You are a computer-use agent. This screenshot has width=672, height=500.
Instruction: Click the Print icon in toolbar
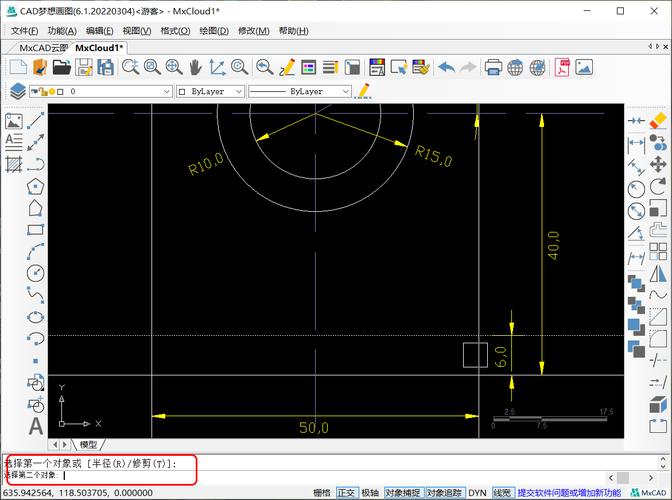coord(493,68)
